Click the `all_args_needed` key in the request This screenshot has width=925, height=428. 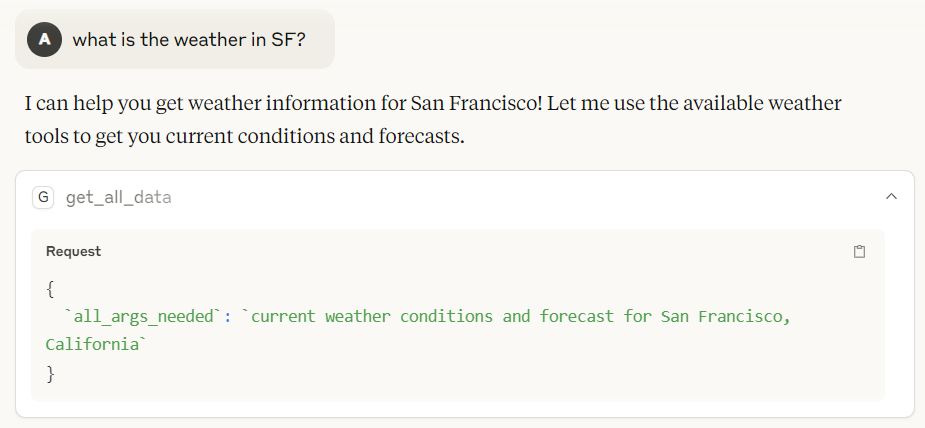click(142, 317)
